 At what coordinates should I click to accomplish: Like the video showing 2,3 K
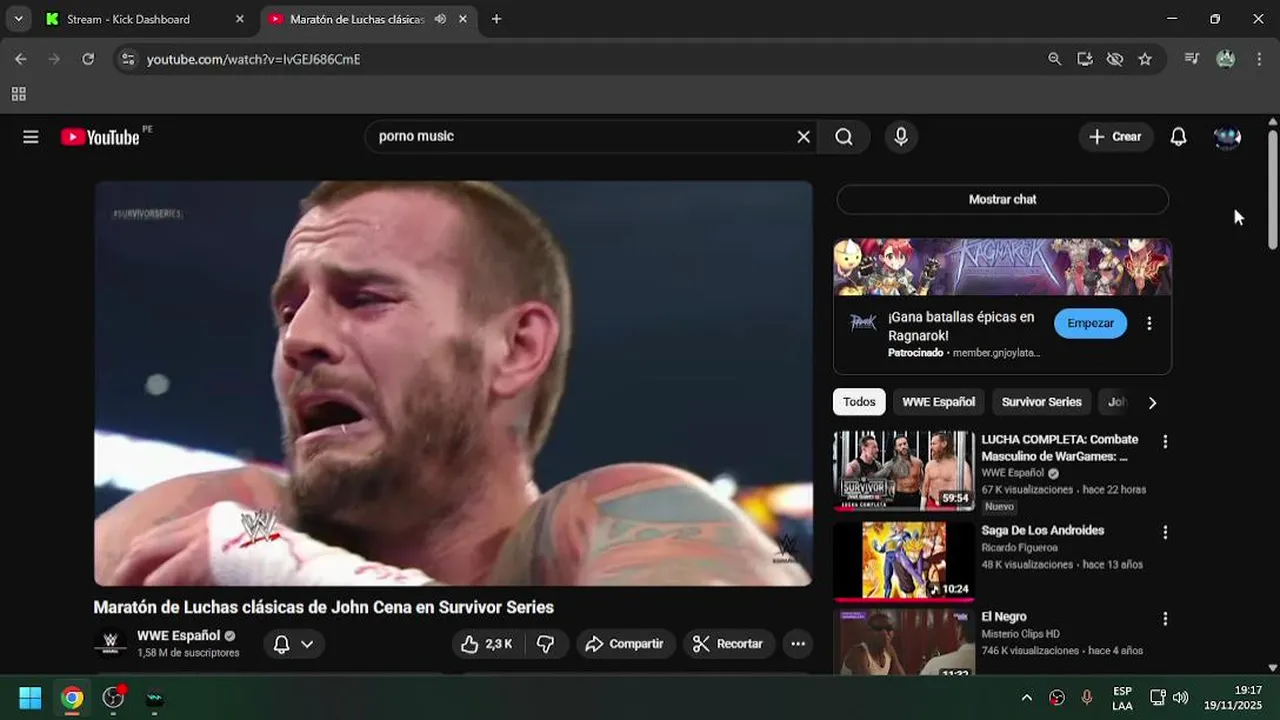[x=487, y=644]
